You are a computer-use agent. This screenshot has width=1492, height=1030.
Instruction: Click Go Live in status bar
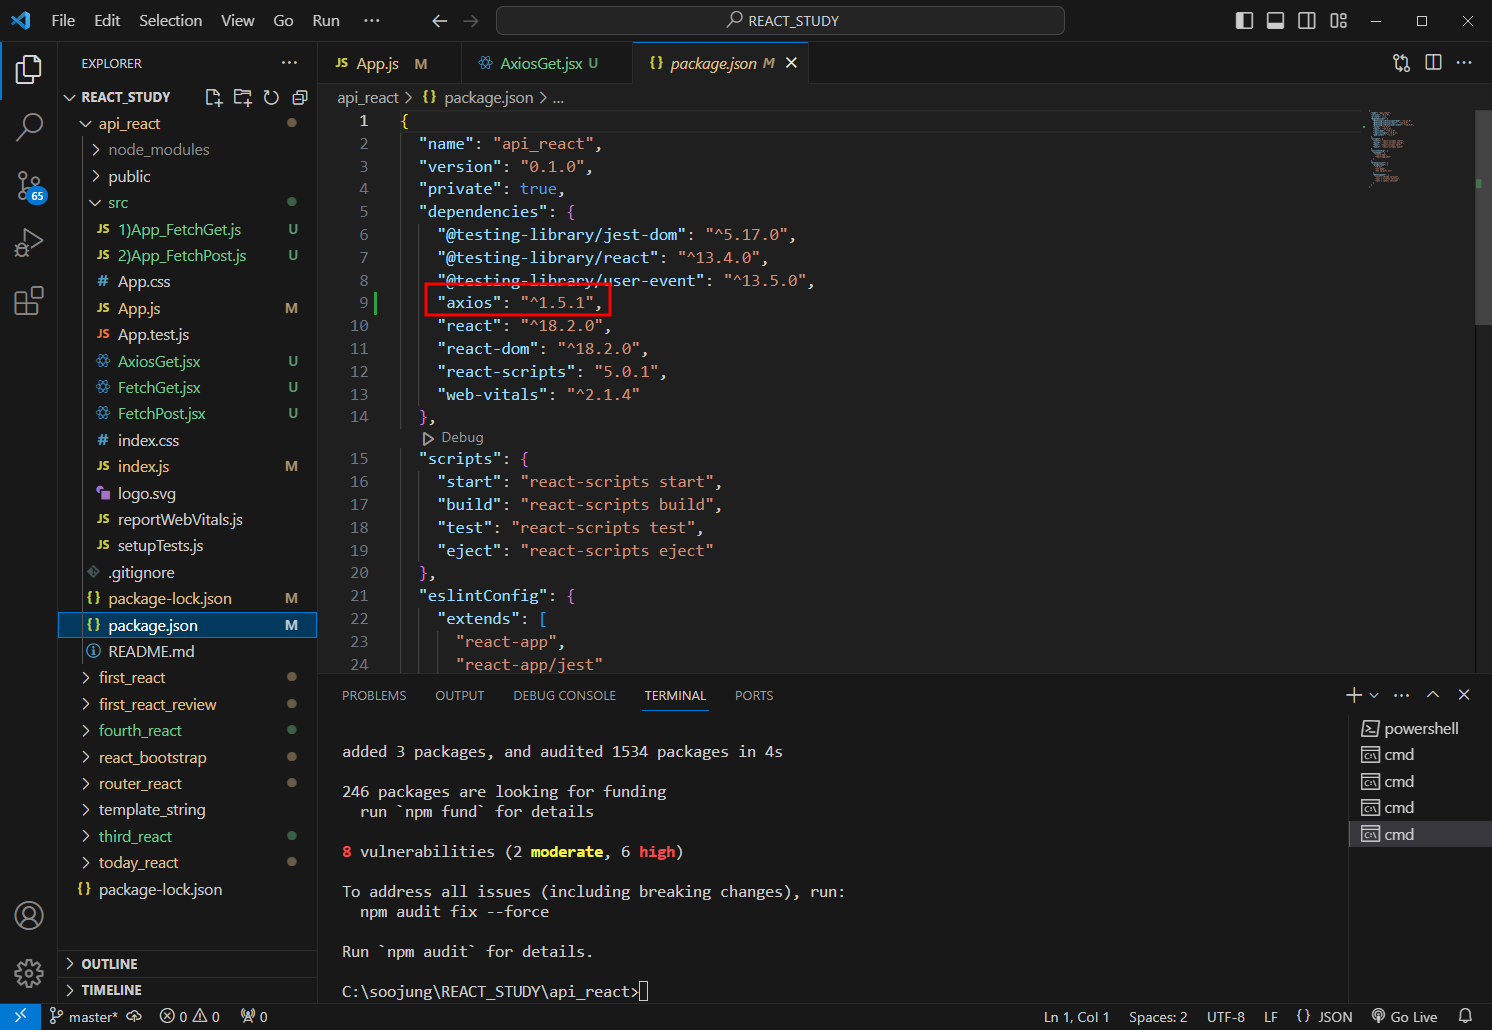(1404, 1016)
